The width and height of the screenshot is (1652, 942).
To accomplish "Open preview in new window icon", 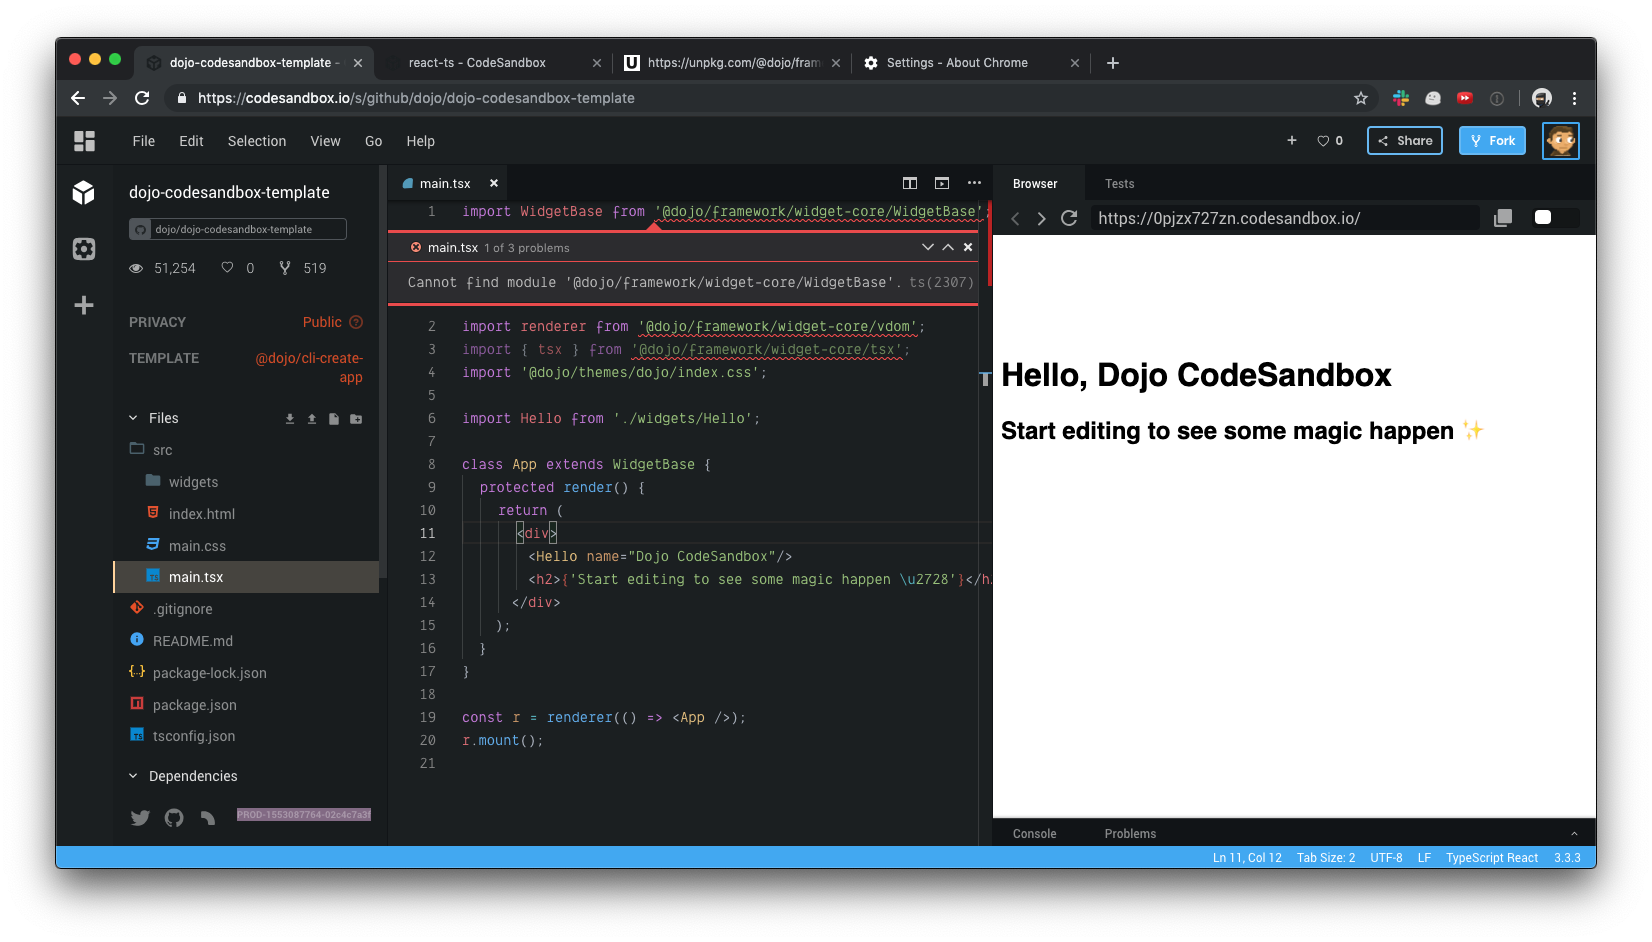I will tap(1502, 218).
